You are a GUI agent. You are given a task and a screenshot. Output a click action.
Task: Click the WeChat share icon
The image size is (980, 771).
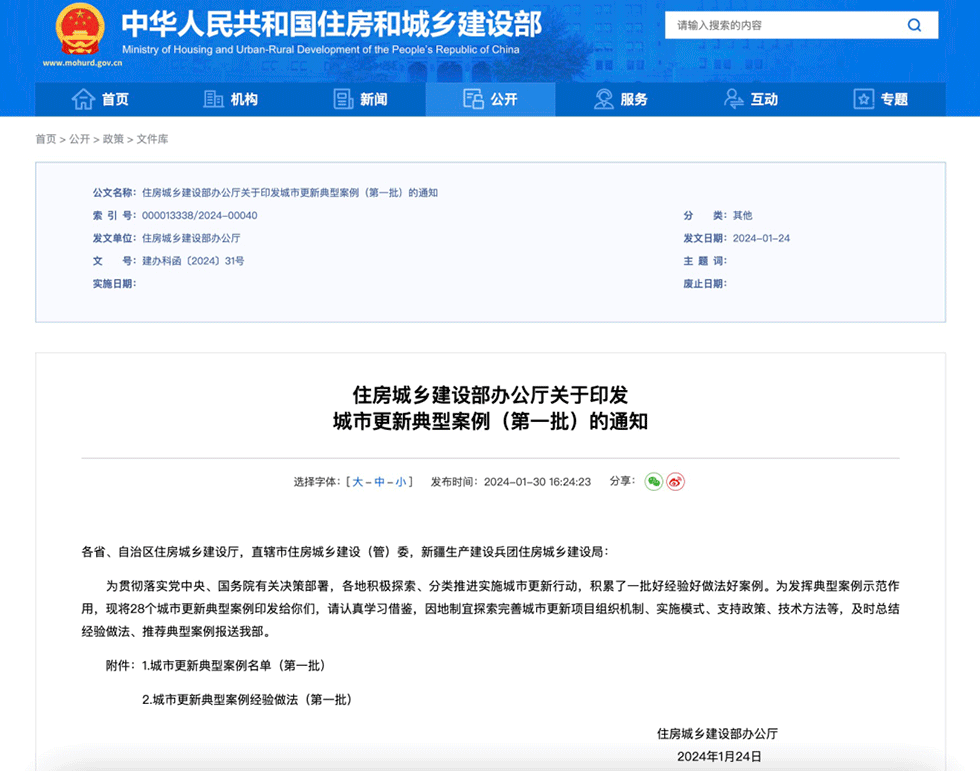[x=653, y=481]
